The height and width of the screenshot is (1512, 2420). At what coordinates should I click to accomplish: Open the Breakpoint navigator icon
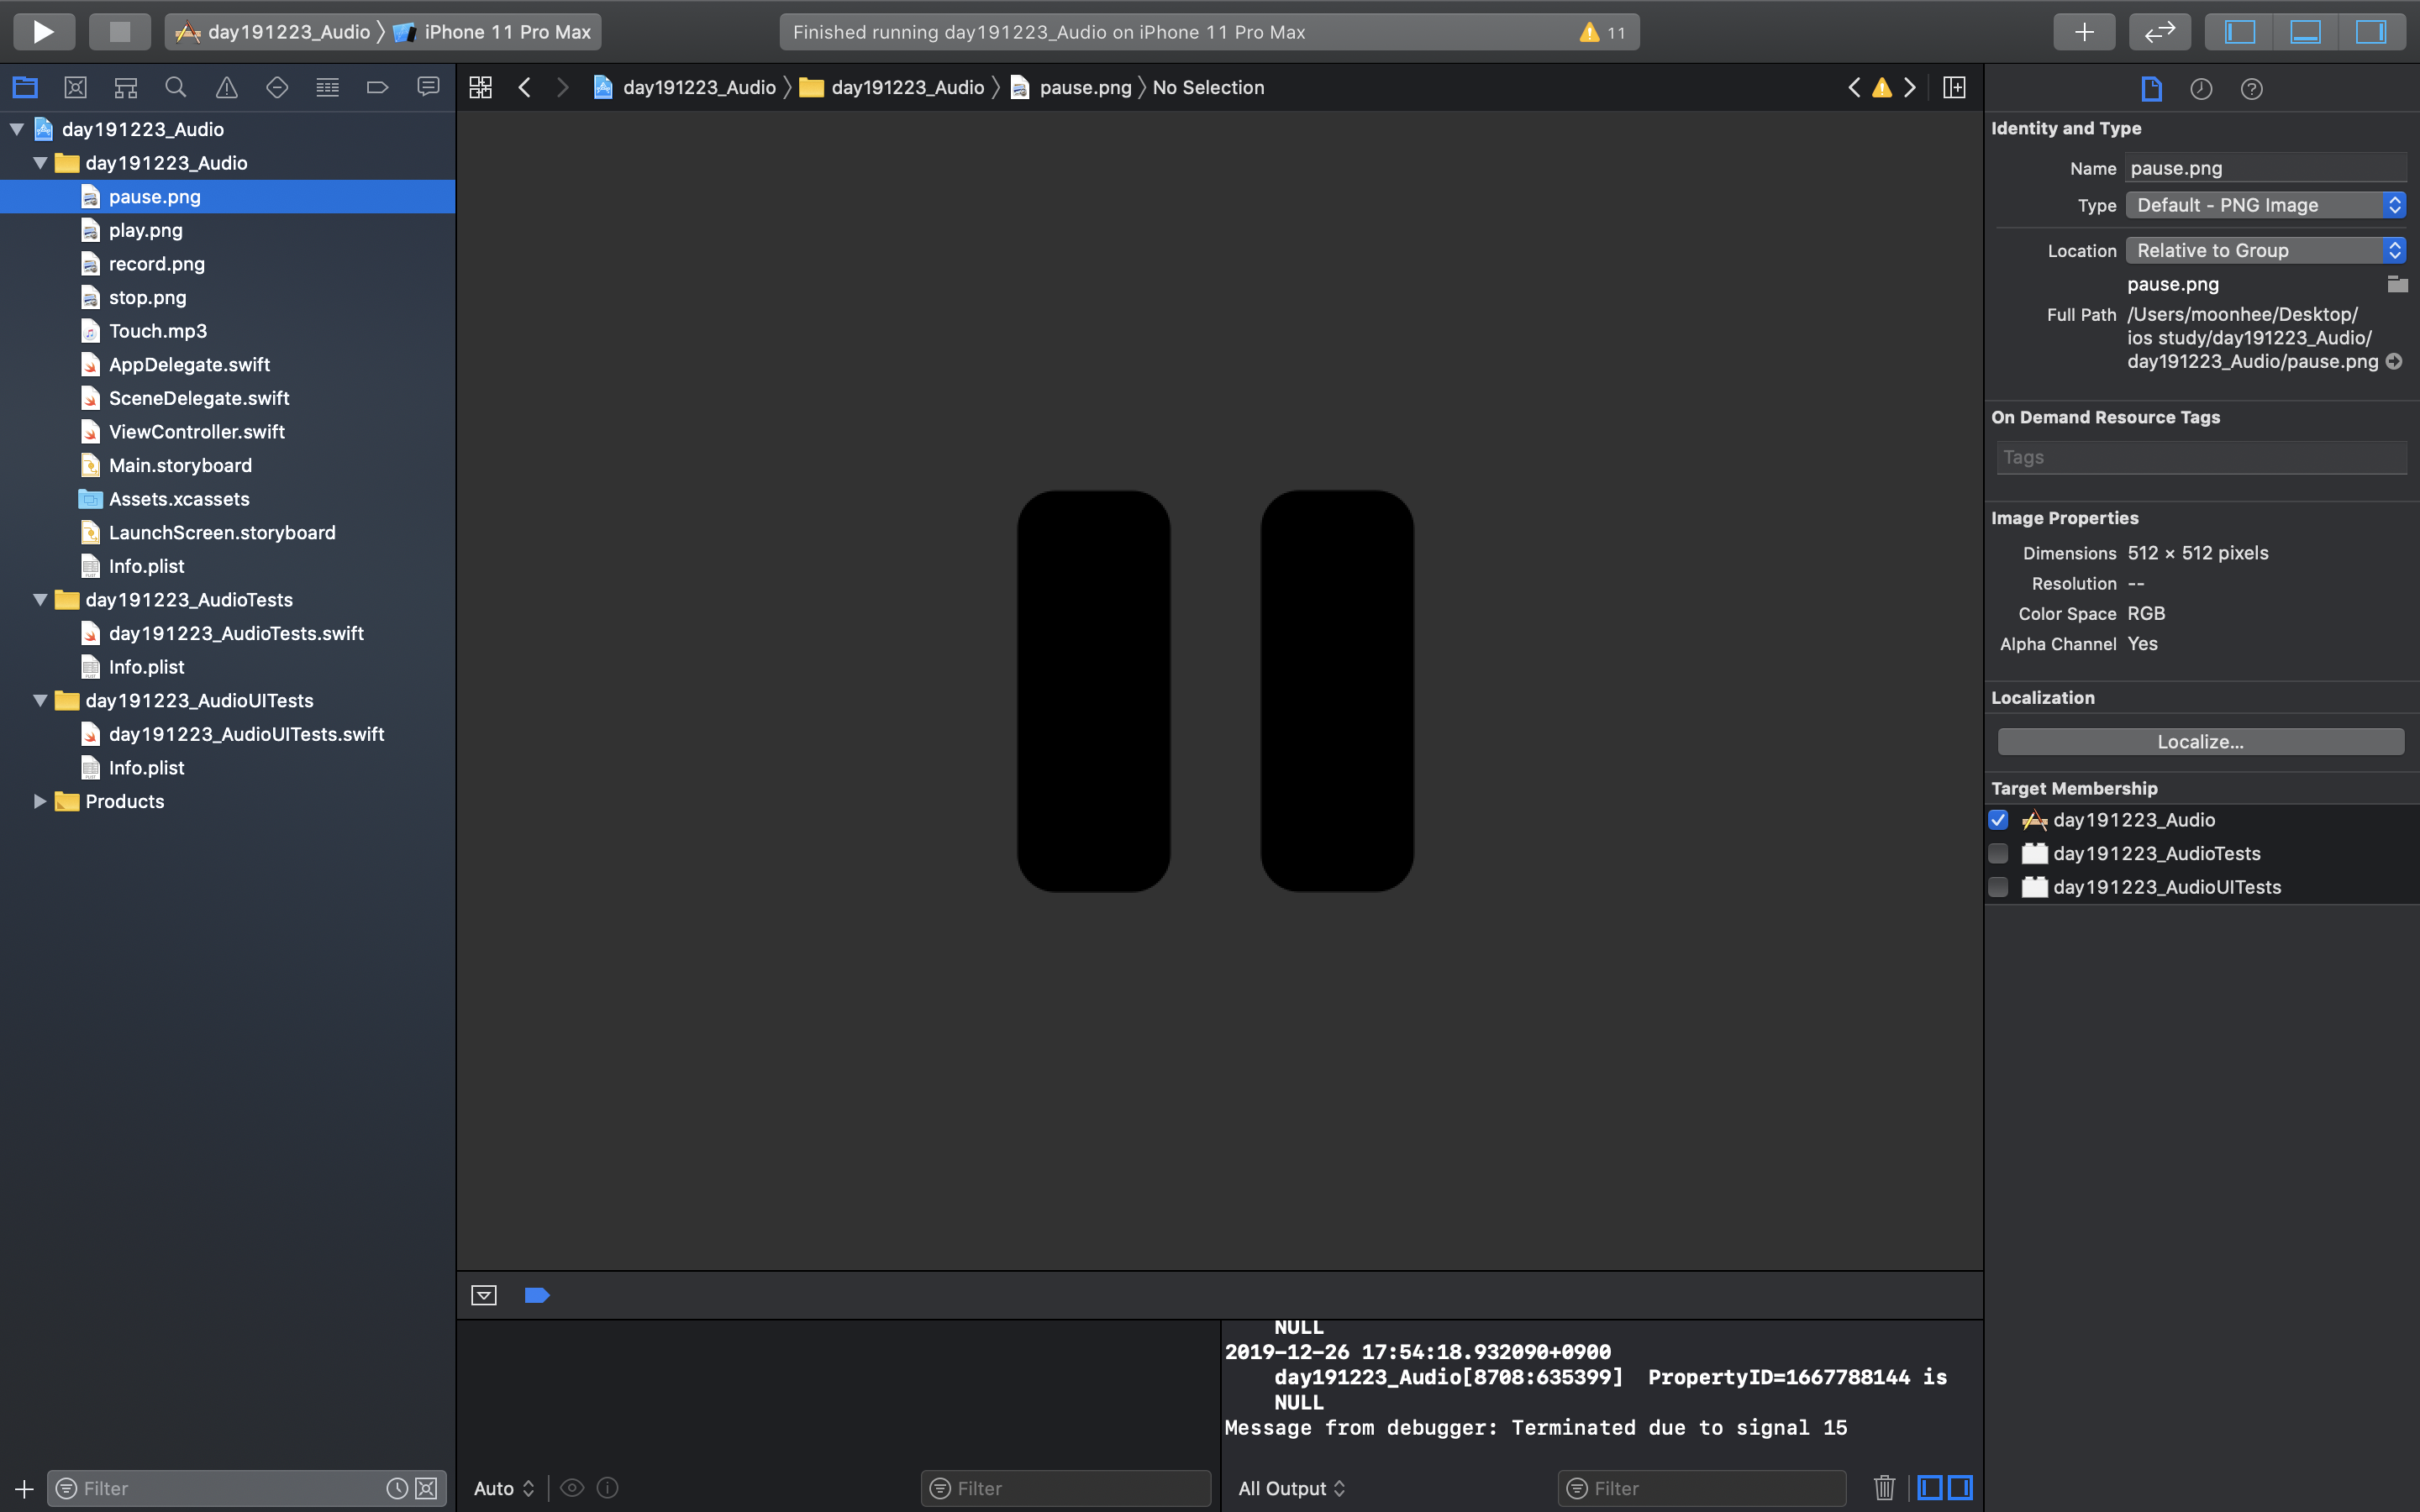pos(377,88)
